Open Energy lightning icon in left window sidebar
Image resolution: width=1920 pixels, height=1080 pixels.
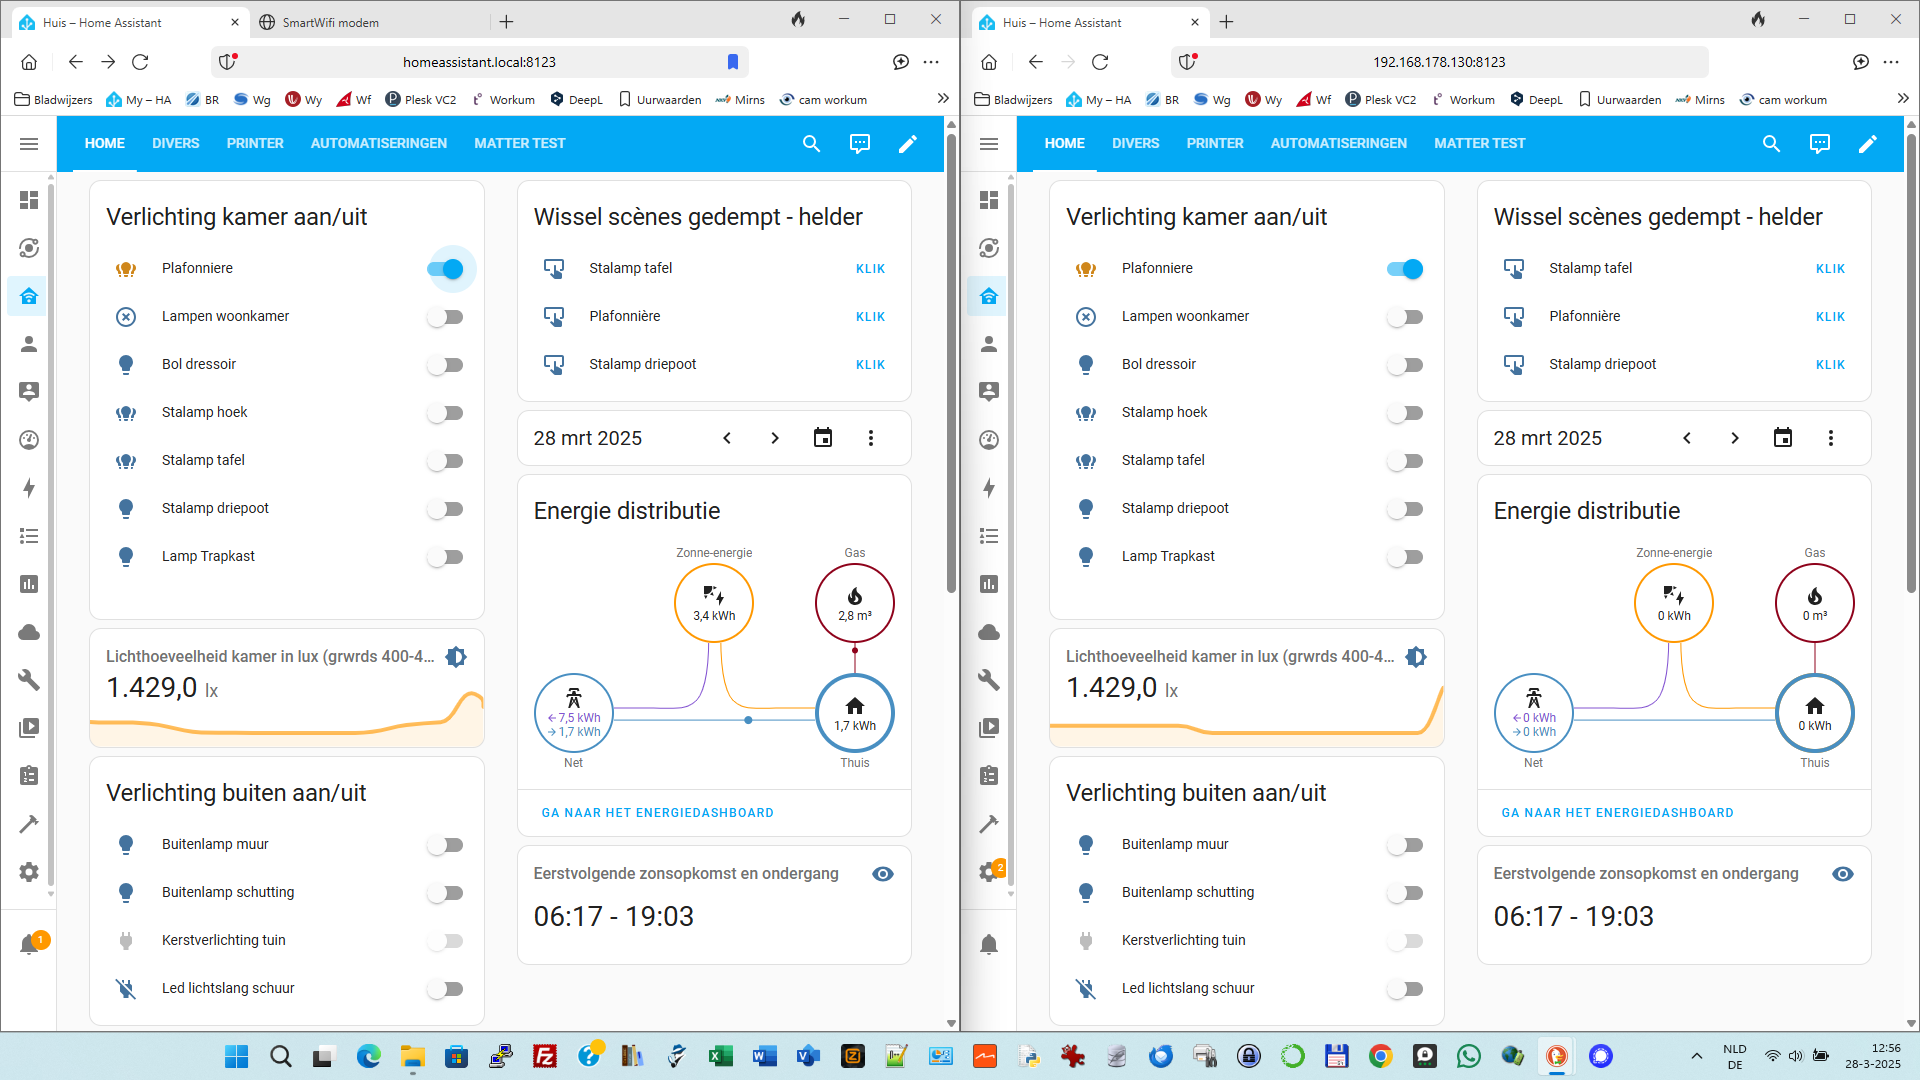click(x=29, y=488)
